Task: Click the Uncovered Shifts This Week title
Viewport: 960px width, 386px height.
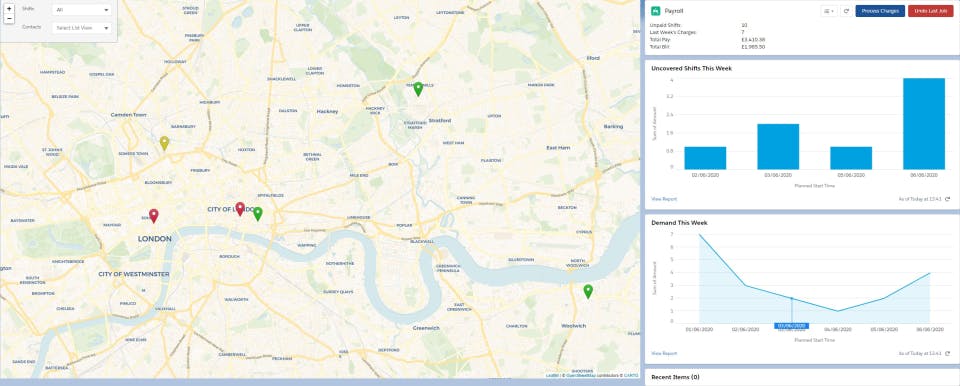Action: [691, 69]
